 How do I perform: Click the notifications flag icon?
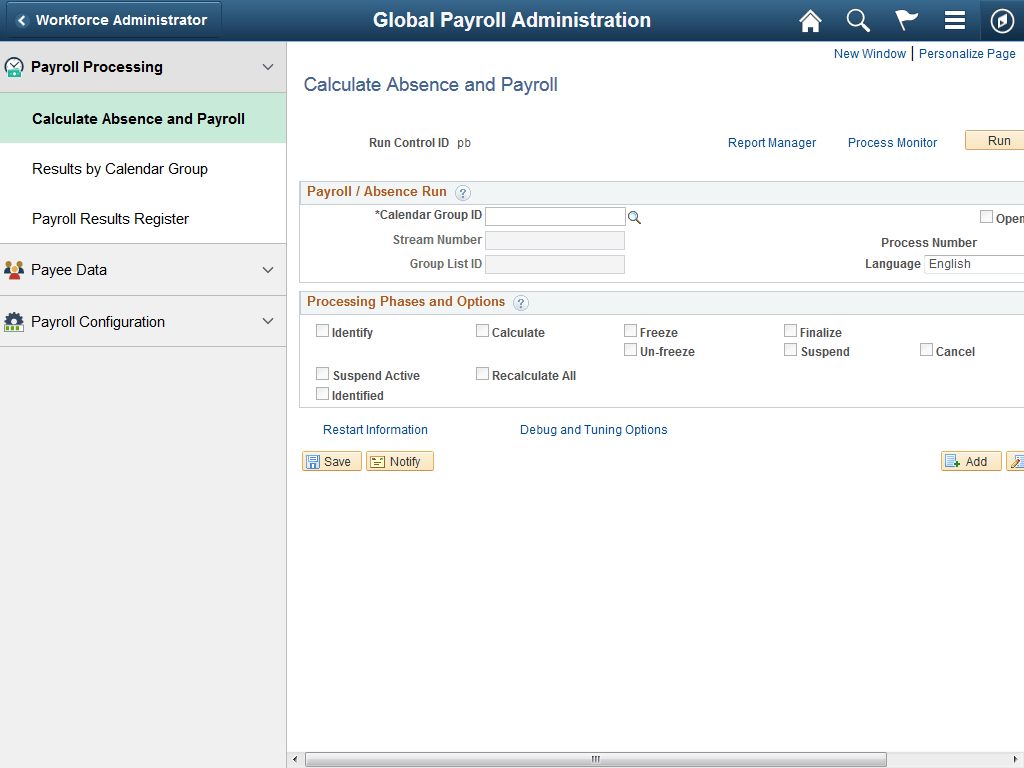906,20
